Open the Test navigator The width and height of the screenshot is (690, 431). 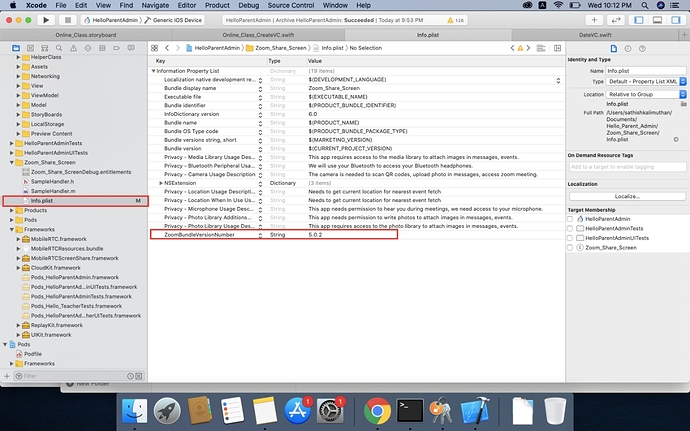[88, 48]
